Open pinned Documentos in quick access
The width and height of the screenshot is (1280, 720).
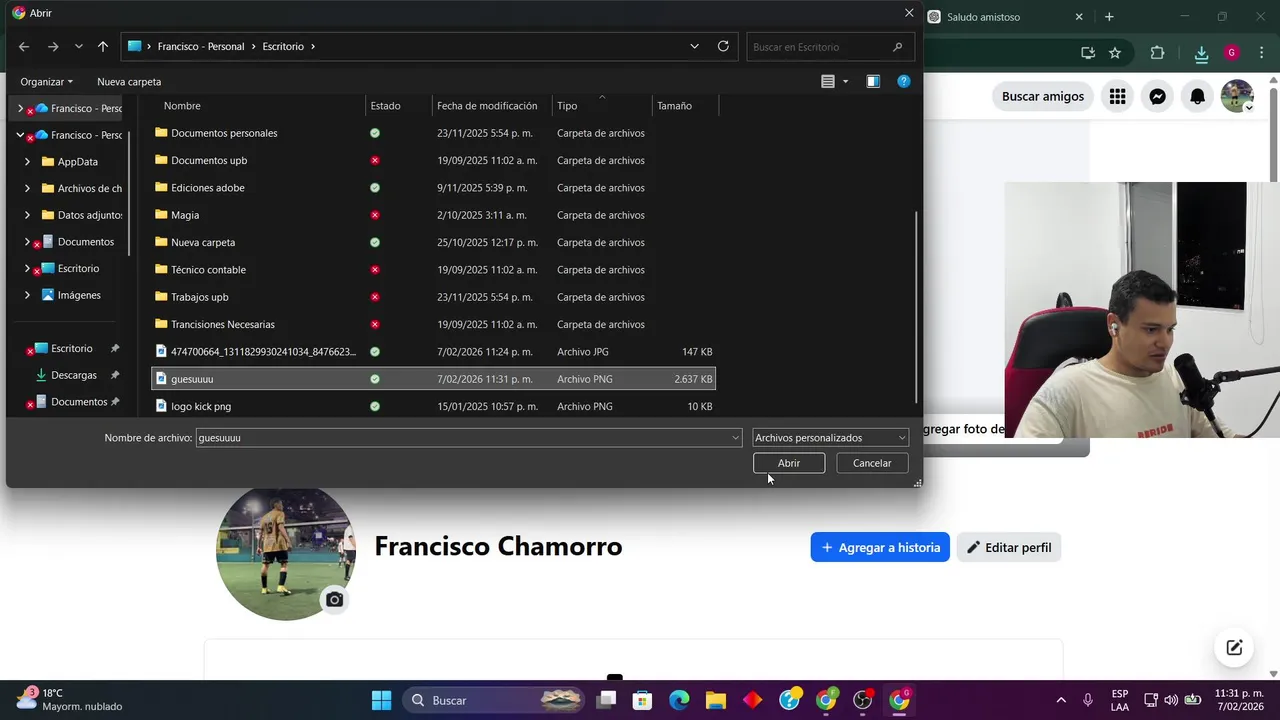[x=78, y=402]
